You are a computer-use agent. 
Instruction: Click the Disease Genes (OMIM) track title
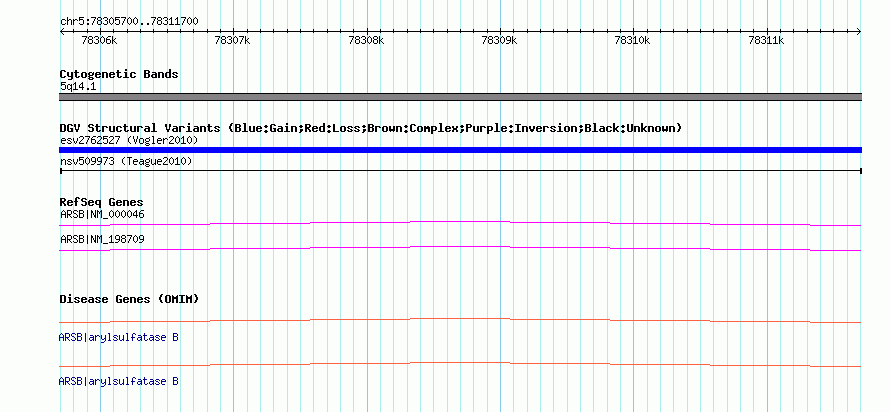point(129,299)
